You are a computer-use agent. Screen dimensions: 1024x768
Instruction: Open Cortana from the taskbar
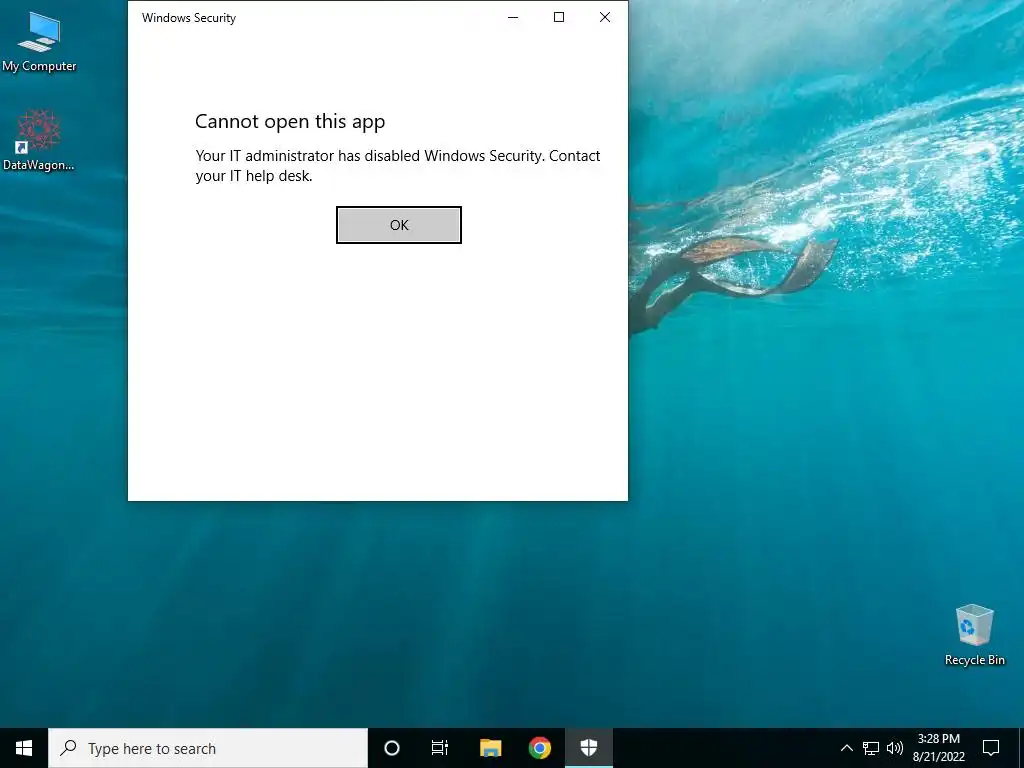tap(392, 748)
